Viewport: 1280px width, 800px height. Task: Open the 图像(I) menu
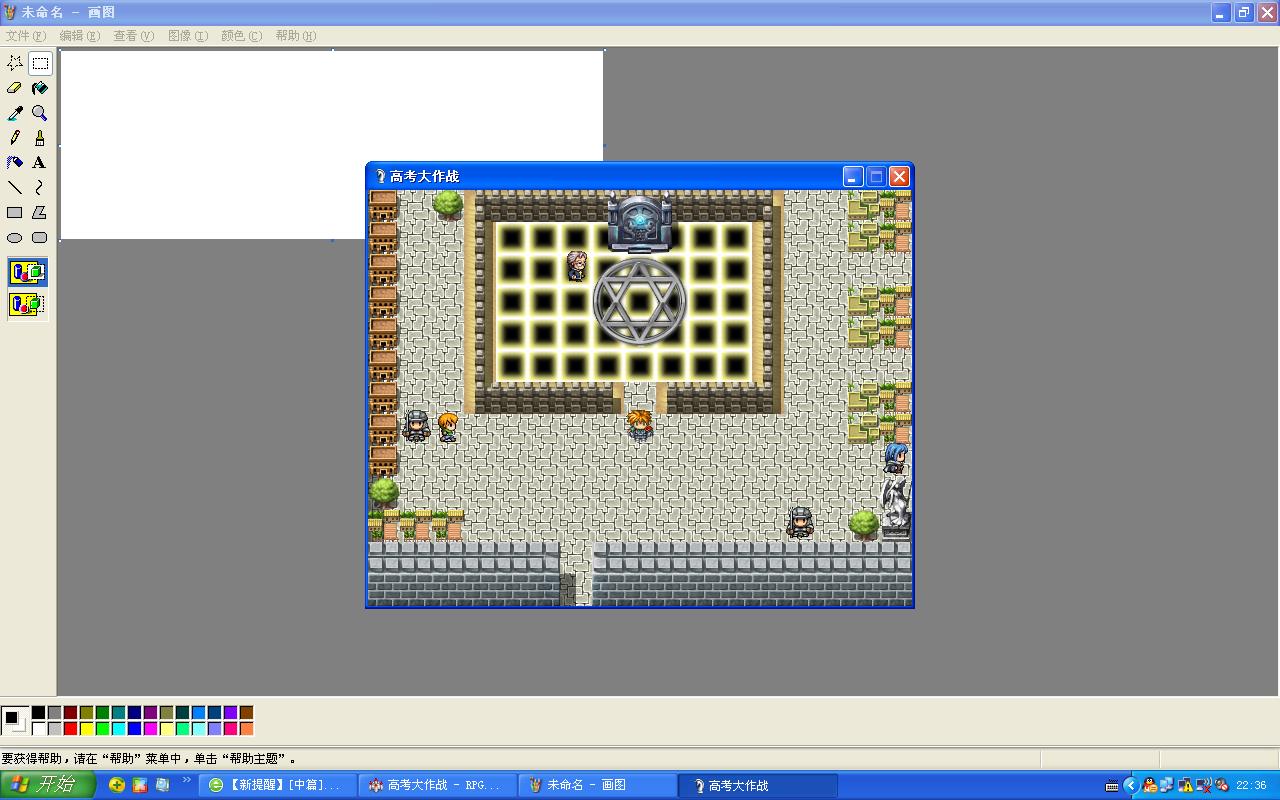(x=188, y=36)
